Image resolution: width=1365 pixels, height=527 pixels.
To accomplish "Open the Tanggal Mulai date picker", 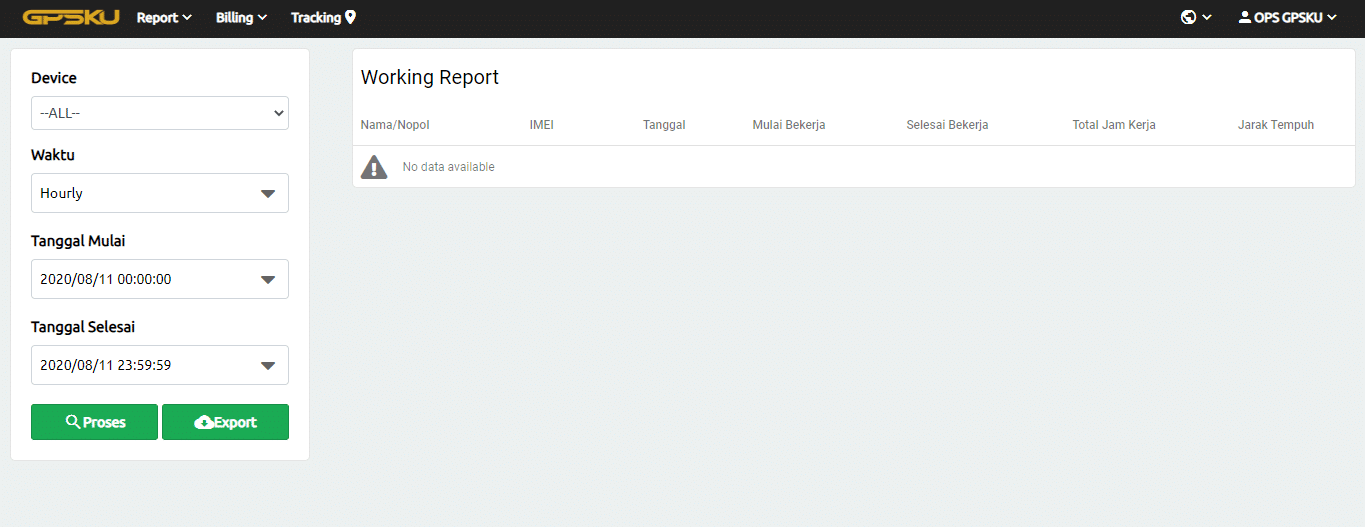I will [x=160, y=279].
